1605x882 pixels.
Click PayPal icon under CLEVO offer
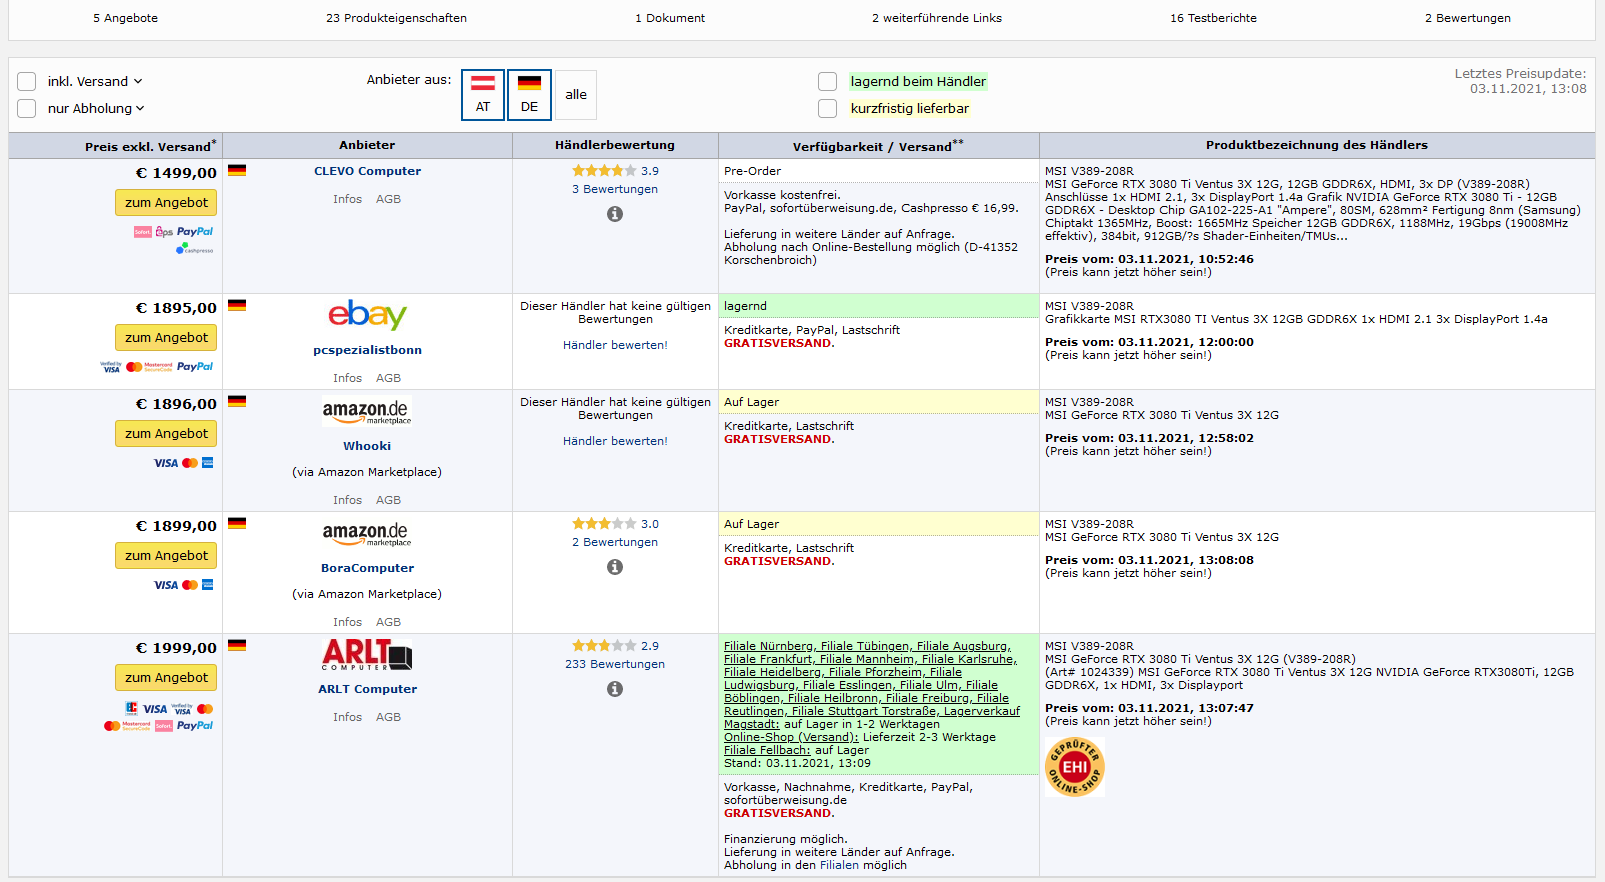tap(195, 232)
